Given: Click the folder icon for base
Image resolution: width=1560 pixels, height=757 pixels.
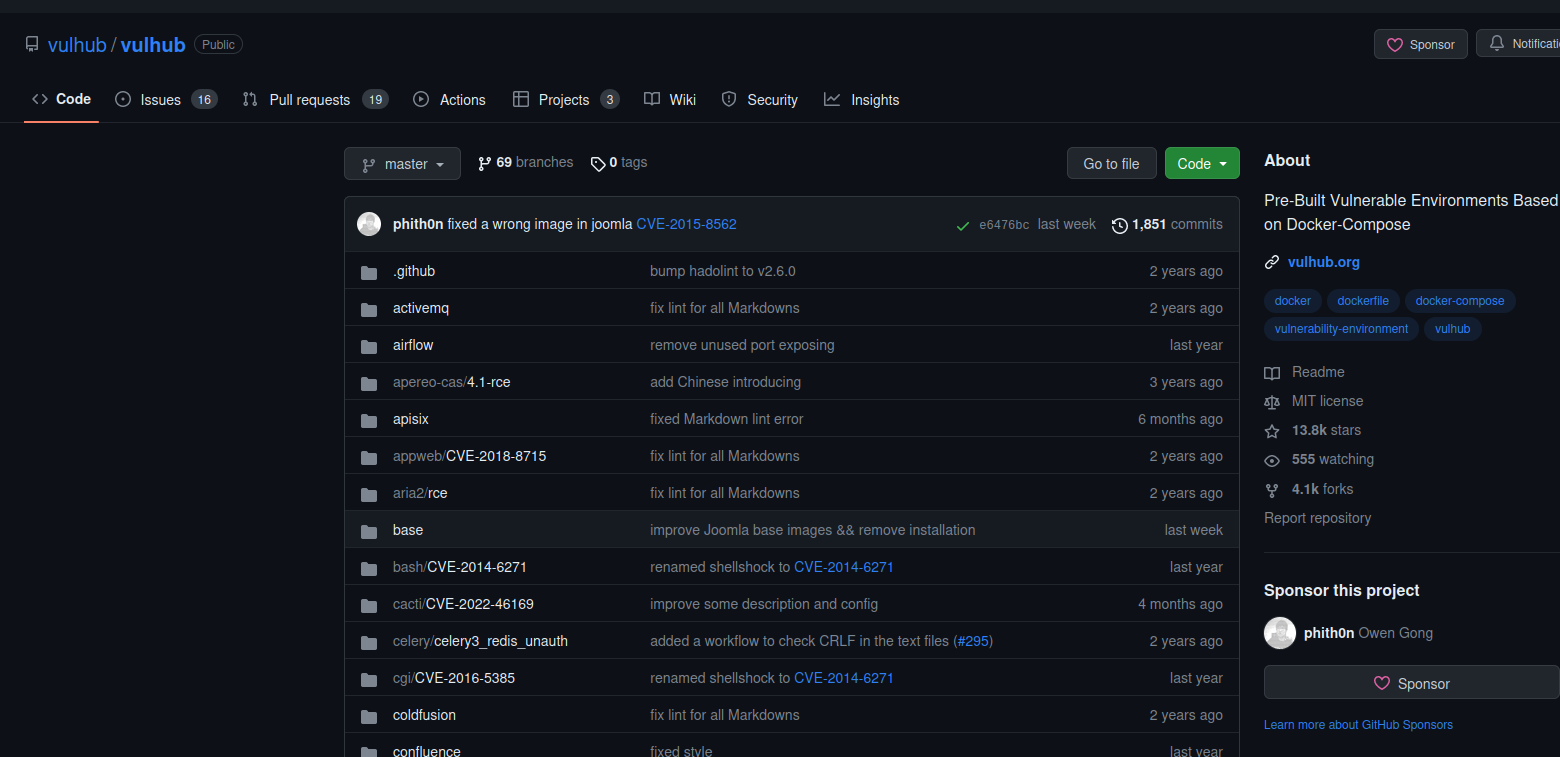Looking at the screenshot, I should [369, 531].
